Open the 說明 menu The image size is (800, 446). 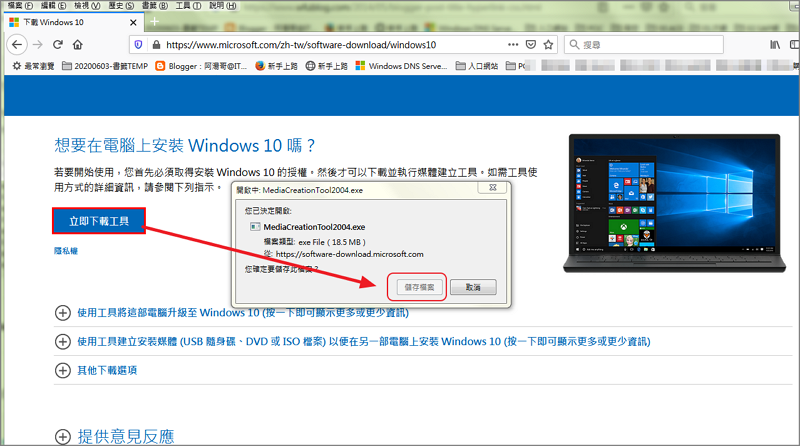tap(222, 6)
